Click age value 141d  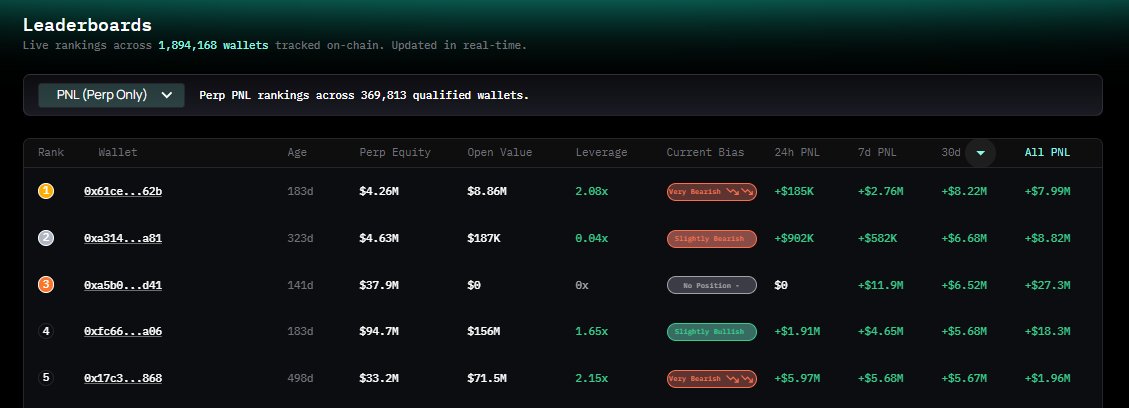[300, 285]
